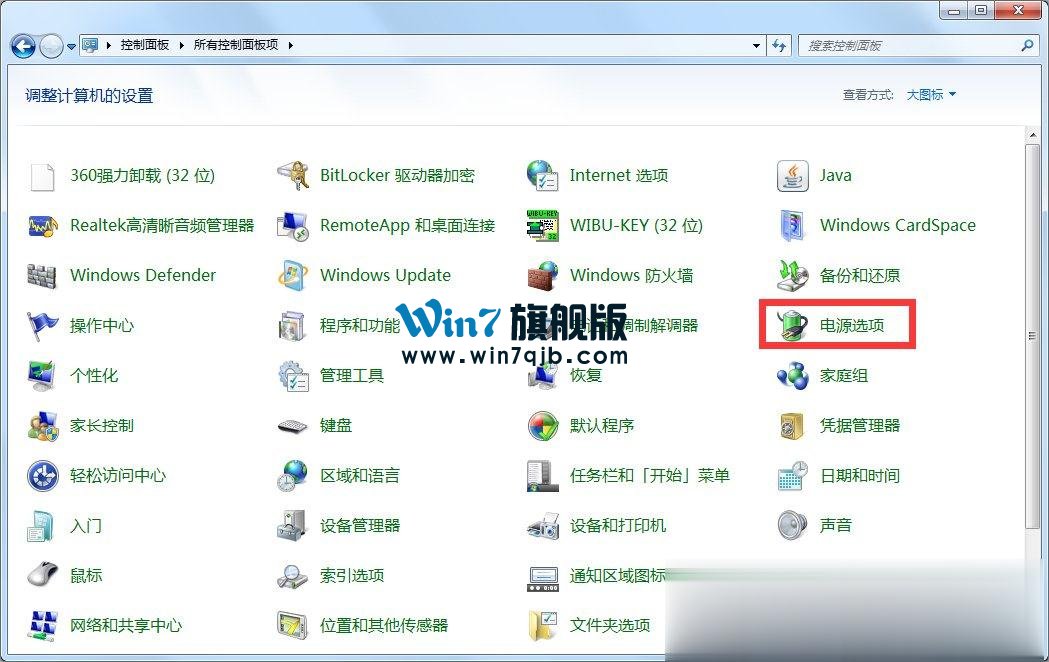Click the 家庭组 spheres icon
Viewport: 1049px width, 662px height.
point(793,376)
